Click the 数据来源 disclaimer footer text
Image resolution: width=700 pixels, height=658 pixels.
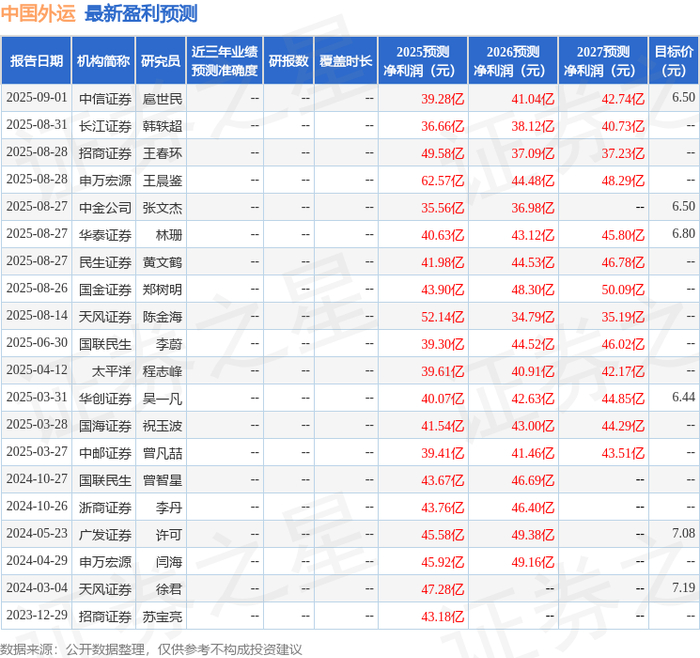(151, 650)
